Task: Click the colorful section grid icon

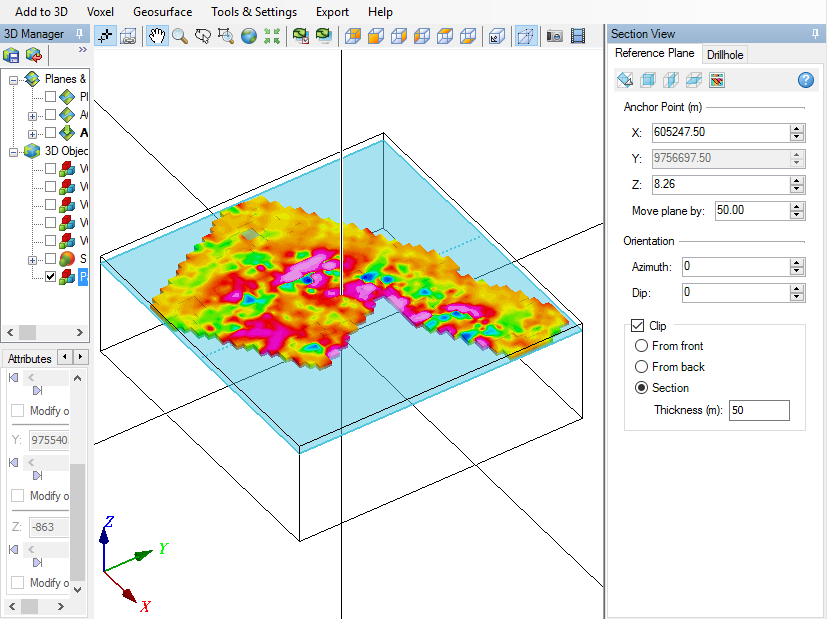Action: click(716, 80)
